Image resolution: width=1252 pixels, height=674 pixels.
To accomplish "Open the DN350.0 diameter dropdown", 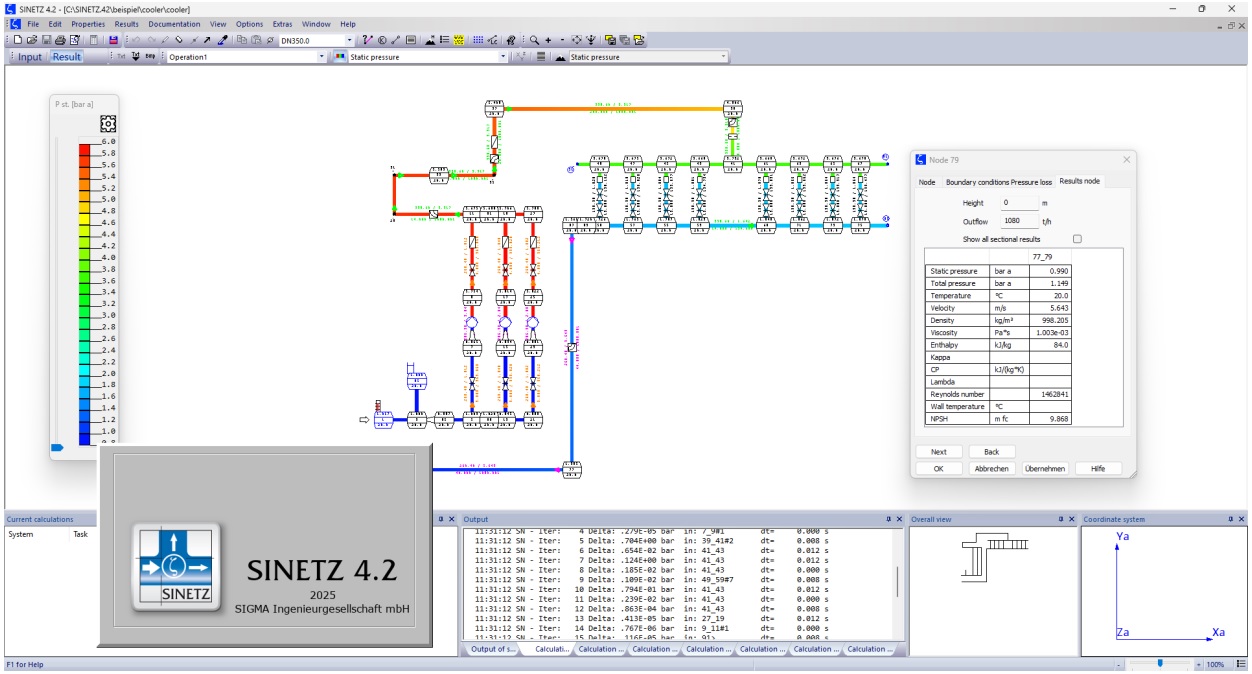I will (349, 40).
